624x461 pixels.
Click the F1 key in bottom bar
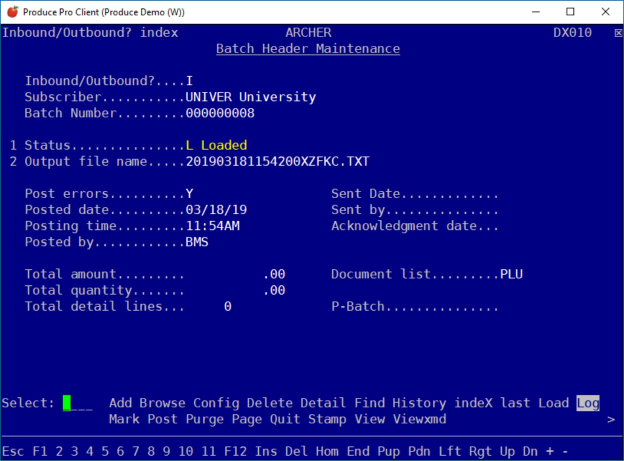pyautogui.click(x=40, y=451)
